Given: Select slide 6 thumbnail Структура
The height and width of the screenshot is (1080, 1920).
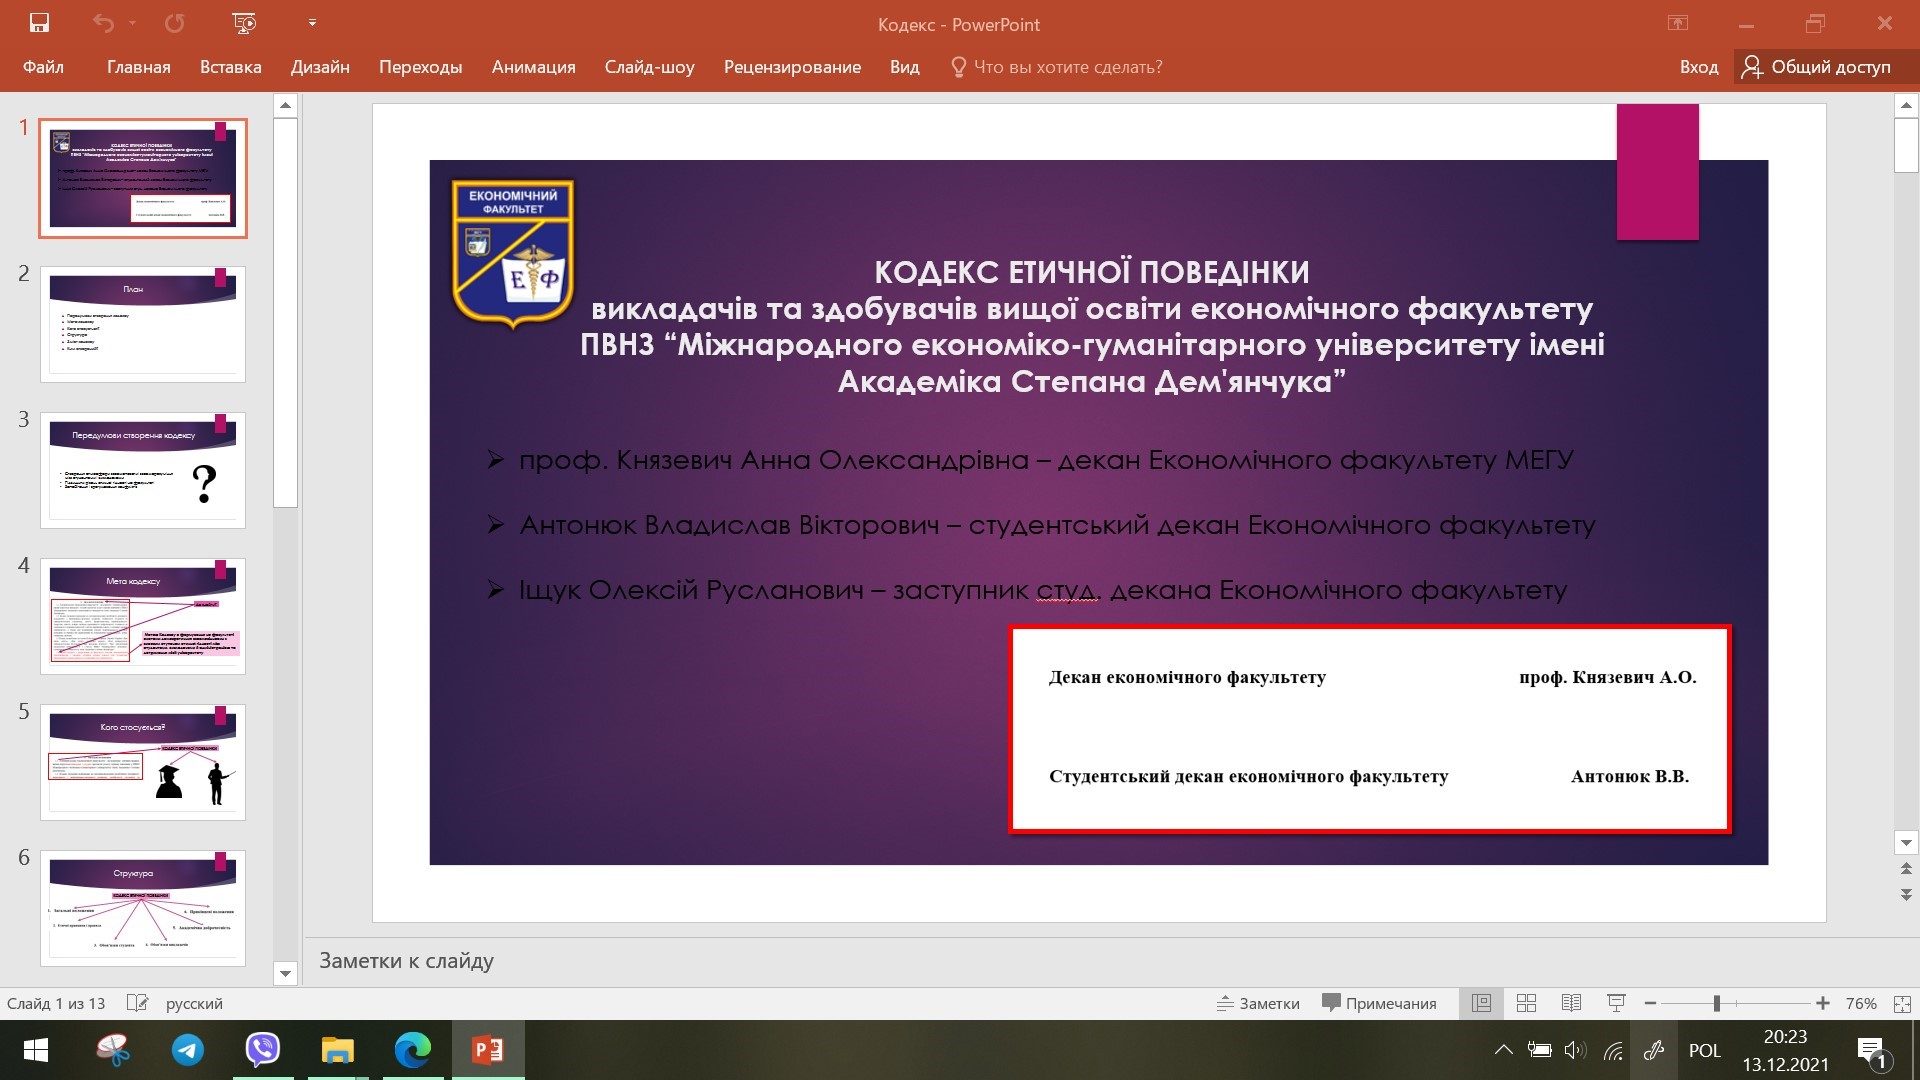Looking at the screenshot, I should point(143,908).
